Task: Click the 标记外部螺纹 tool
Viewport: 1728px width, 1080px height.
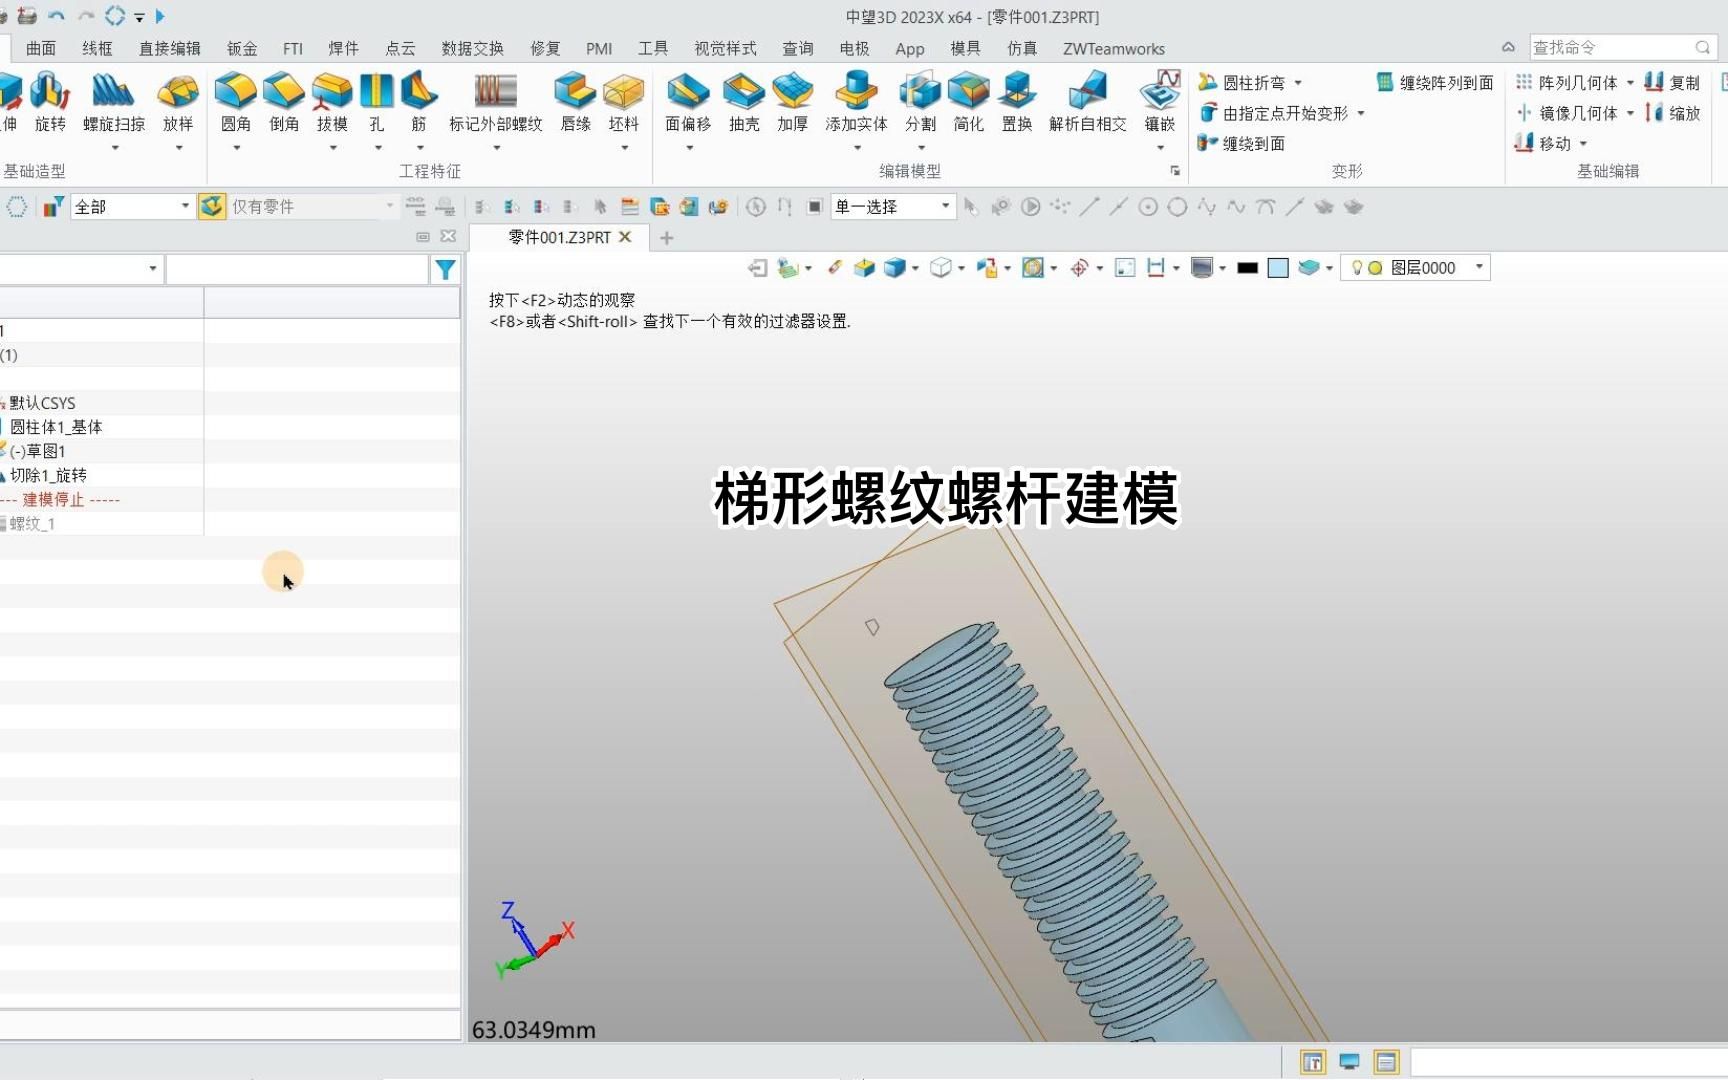Action: pos(496,105)
